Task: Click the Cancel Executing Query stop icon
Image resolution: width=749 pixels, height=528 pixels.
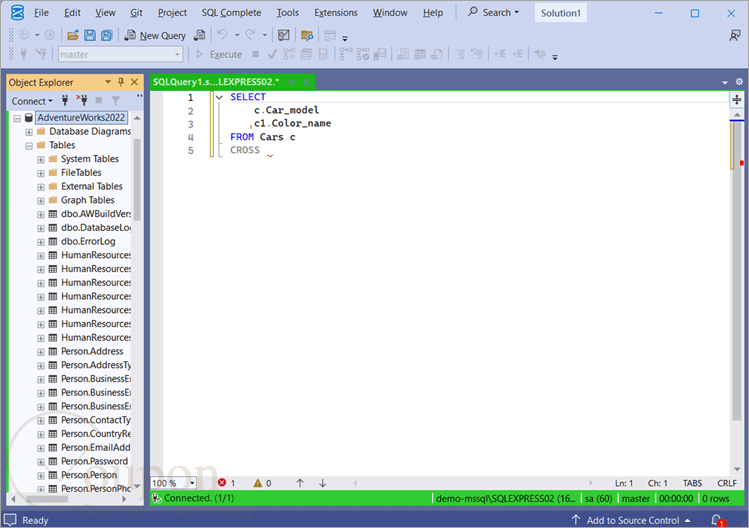Action: (x=256, y=54)
